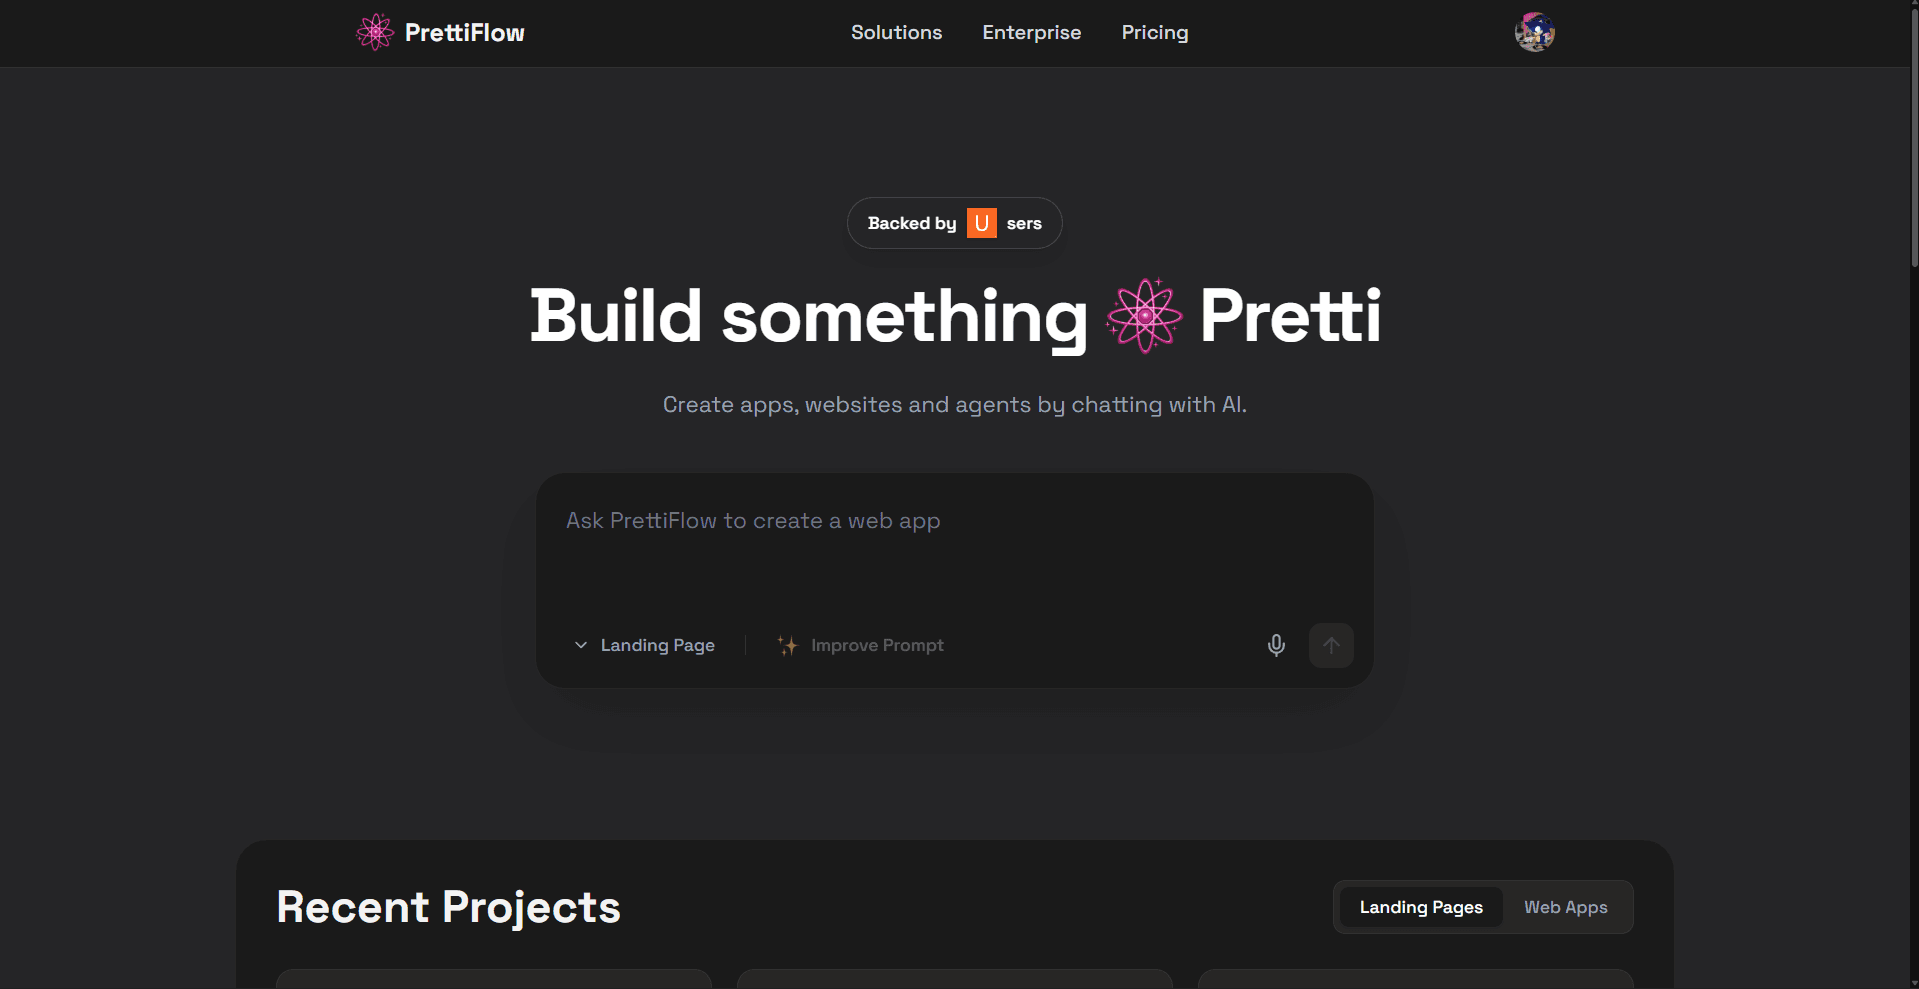Click the orange U badge icon
Viewport: 1919px width, 989px height.
point(981,223)
